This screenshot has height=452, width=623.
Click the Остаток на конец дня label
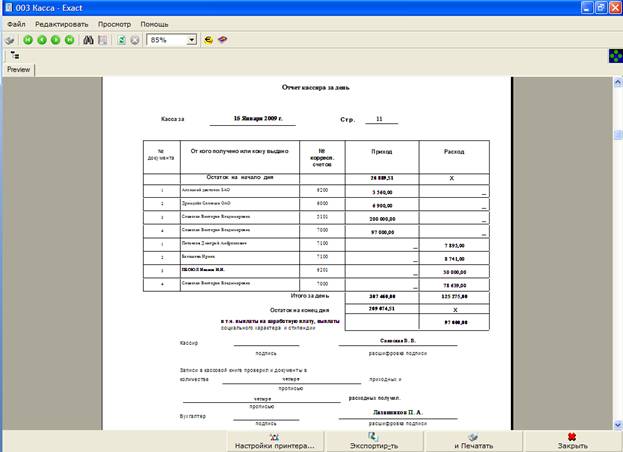coord(299,310)
